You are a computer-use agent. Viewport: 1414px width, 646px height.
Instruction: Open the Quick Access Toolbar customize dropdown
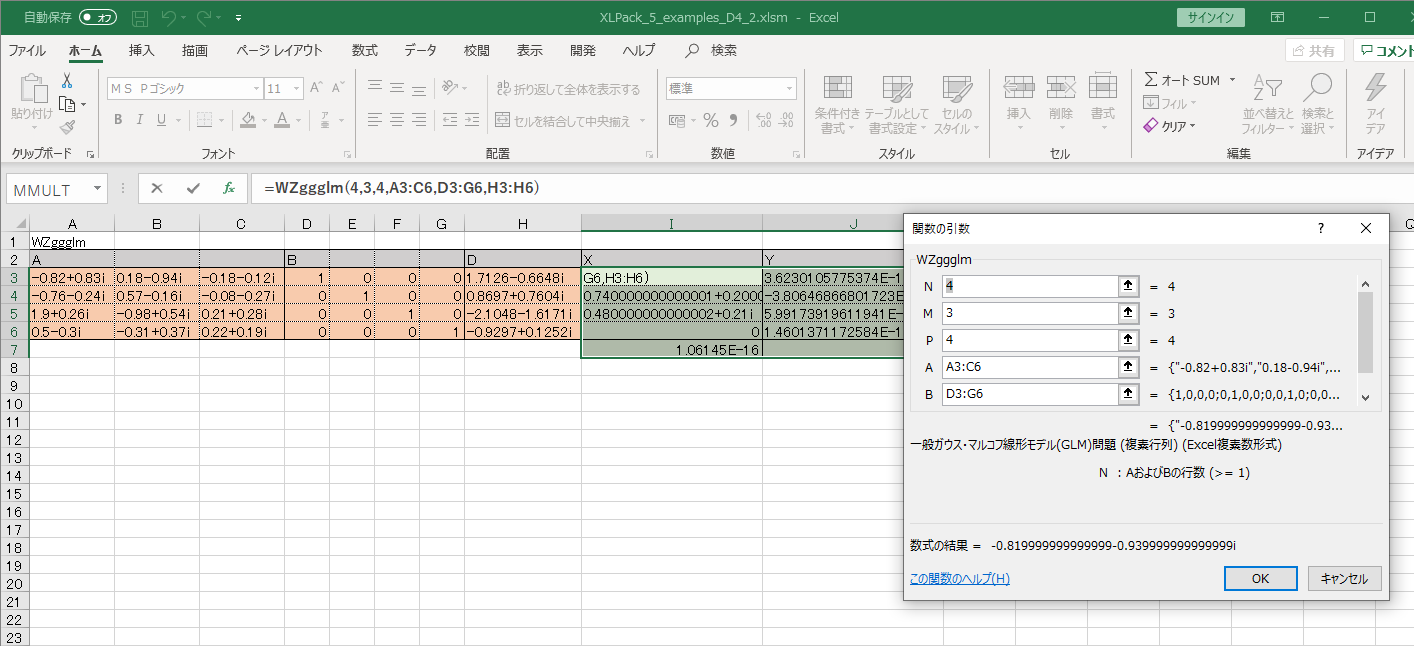[238, 18]
